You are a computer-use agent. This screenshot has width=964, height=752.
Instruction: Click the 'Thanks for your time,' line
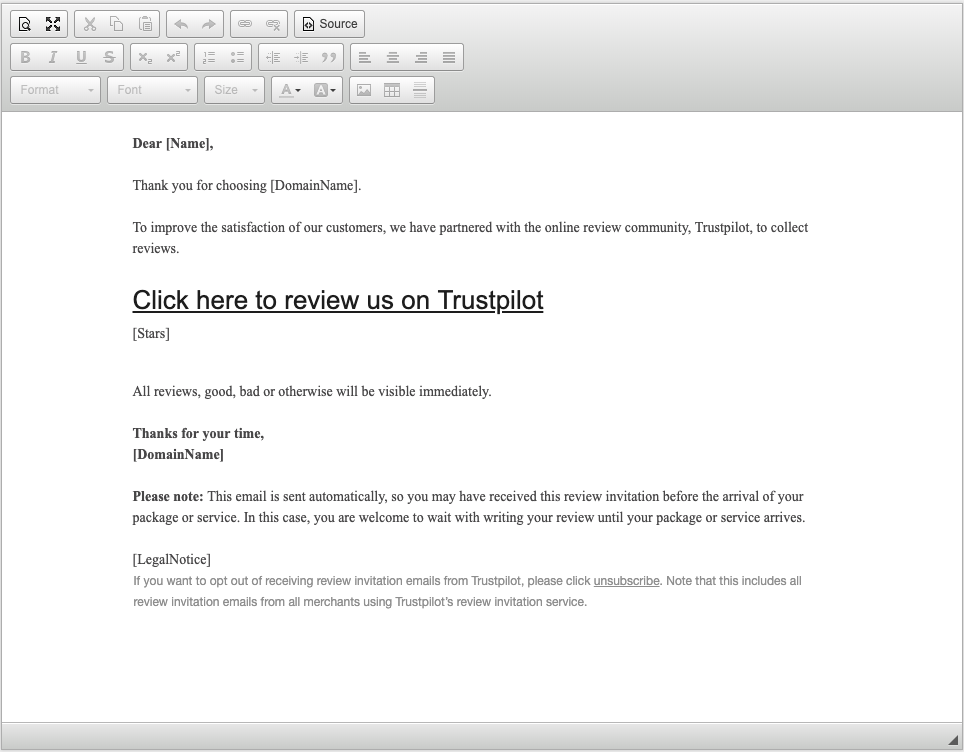199,433
